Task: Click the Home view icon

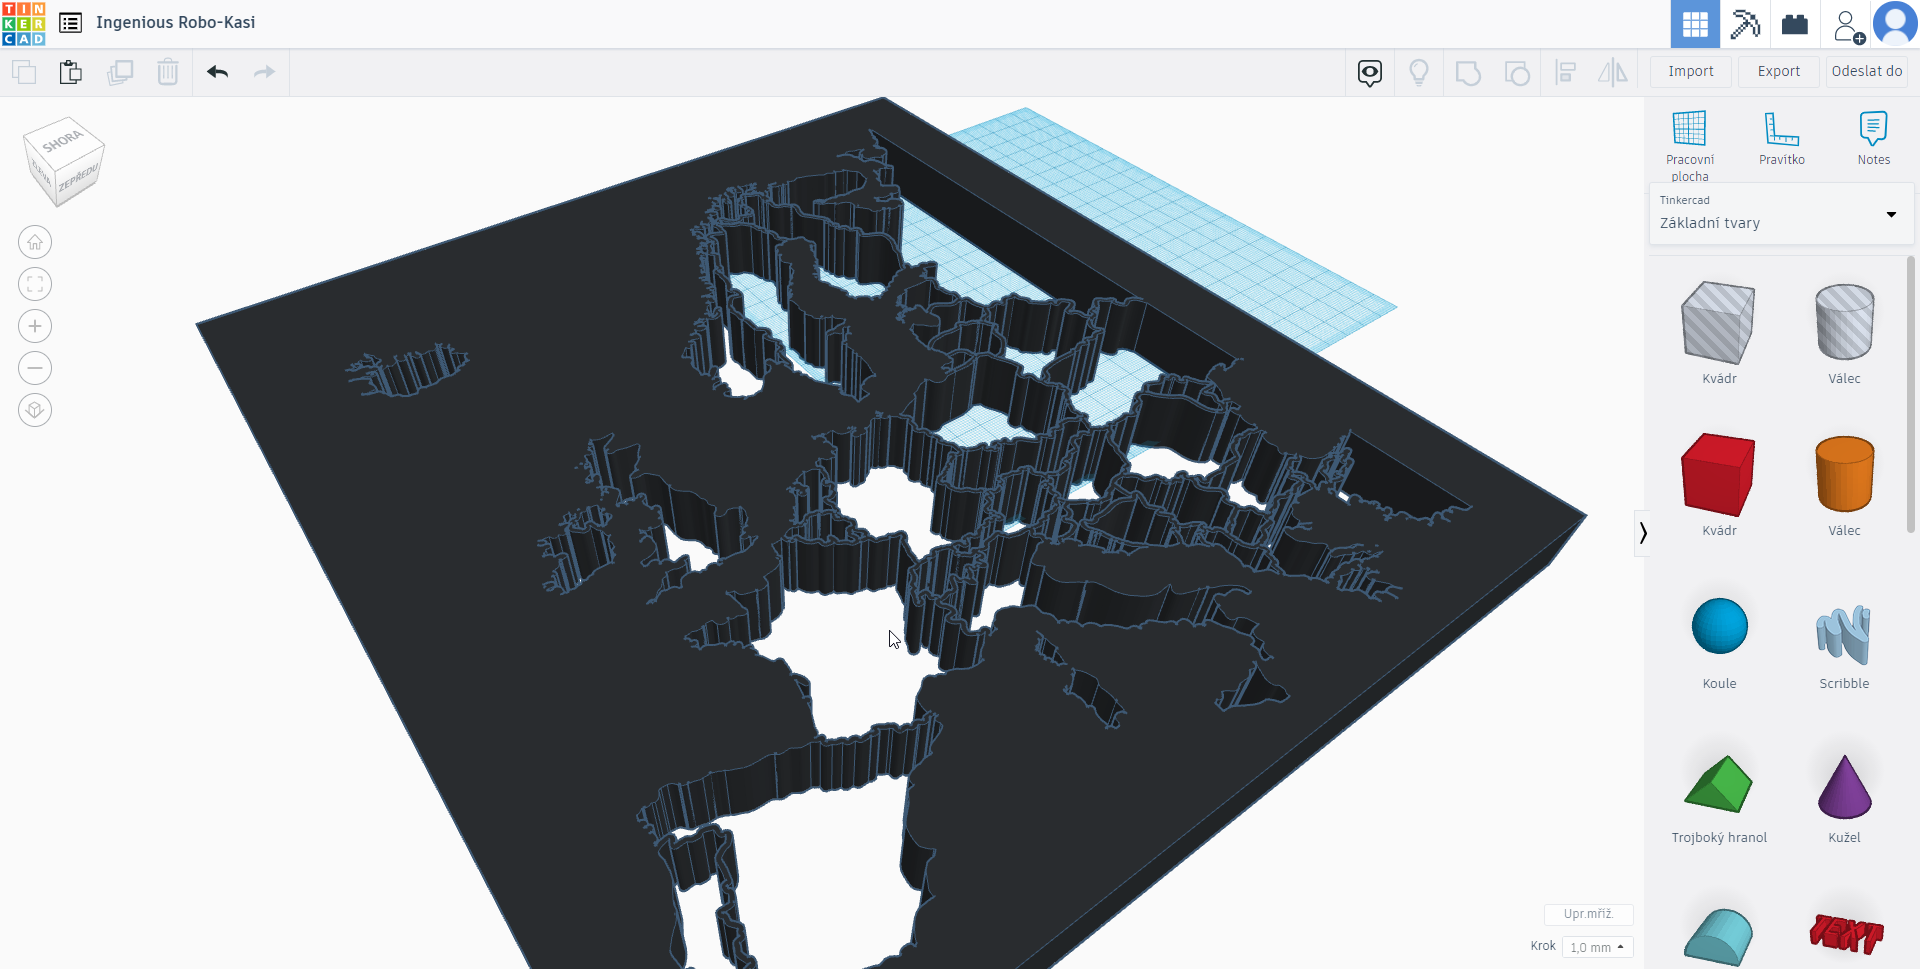Action: pyautogui.click(x=35, y=242)
